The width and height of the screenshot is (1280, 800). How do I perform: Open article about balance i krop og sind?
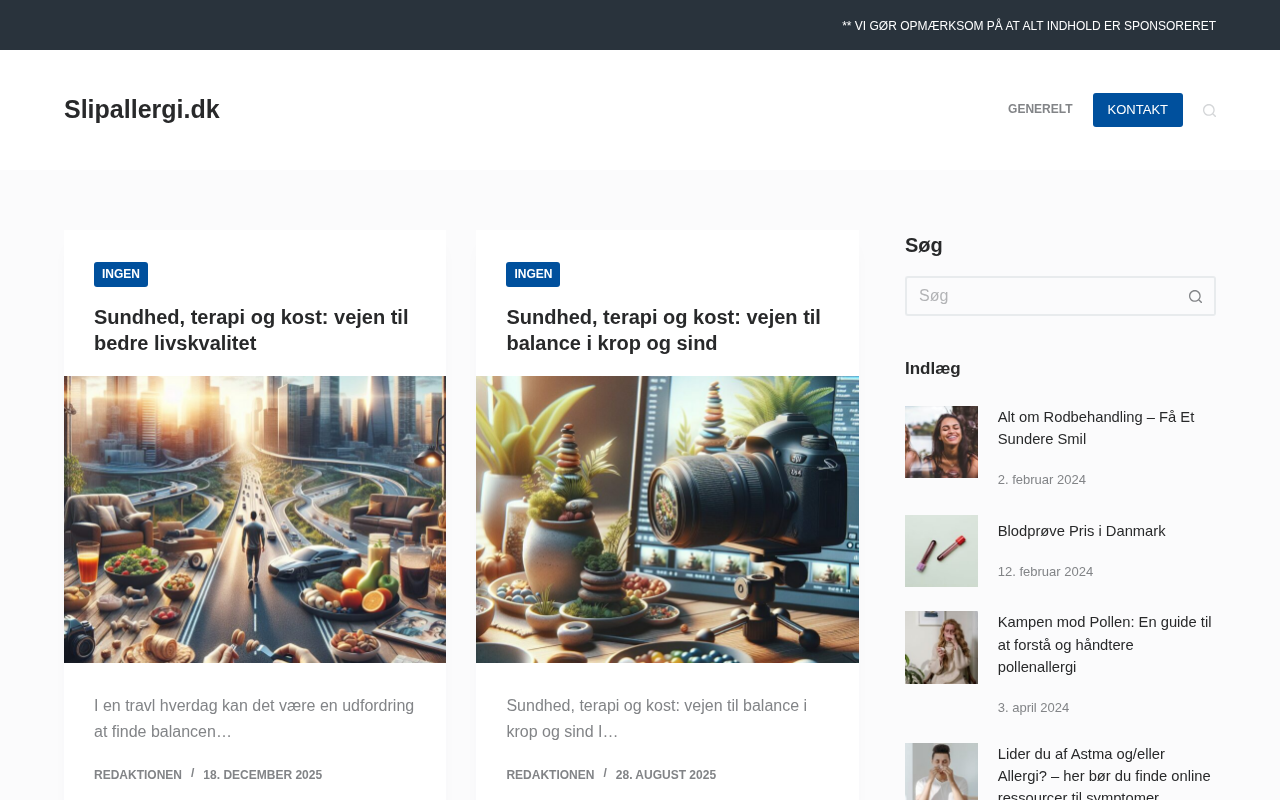pos(663,330)
